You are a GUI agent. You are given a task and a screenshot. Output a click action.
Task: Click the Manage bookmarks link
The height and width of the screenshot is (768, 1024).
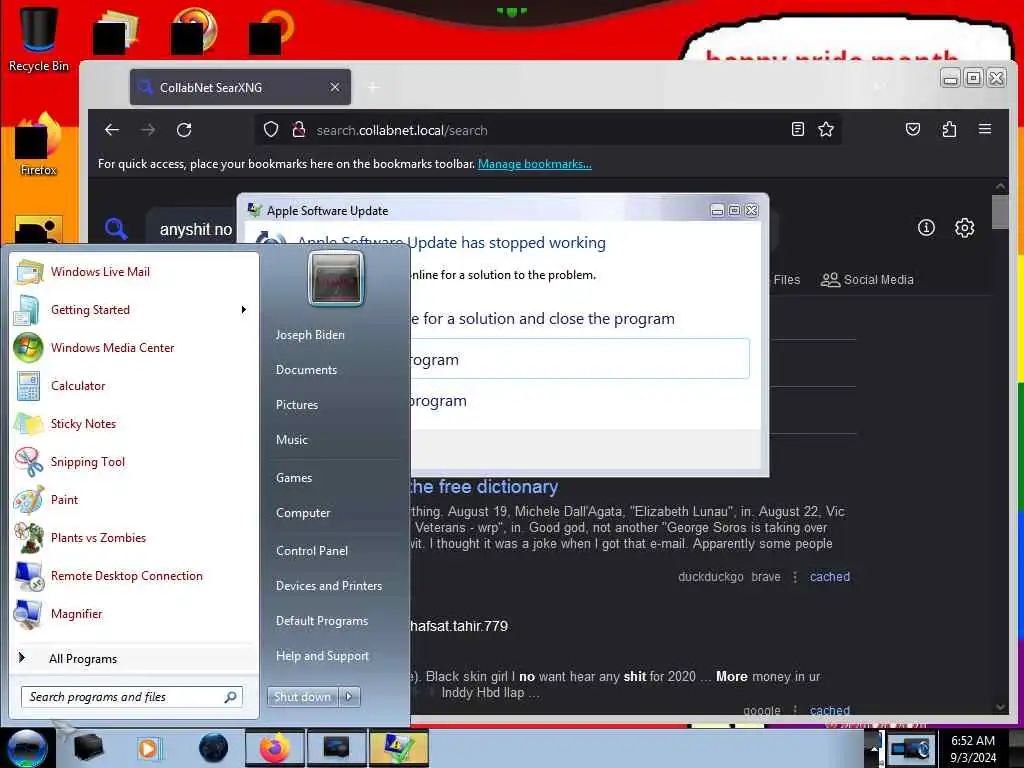(x=535, y=164)
